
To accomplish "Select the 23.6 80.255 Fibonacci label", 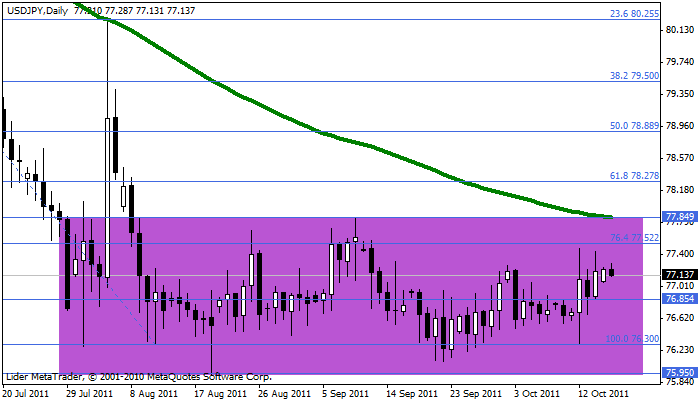I will pyautogui.click(x=634, y=14).
